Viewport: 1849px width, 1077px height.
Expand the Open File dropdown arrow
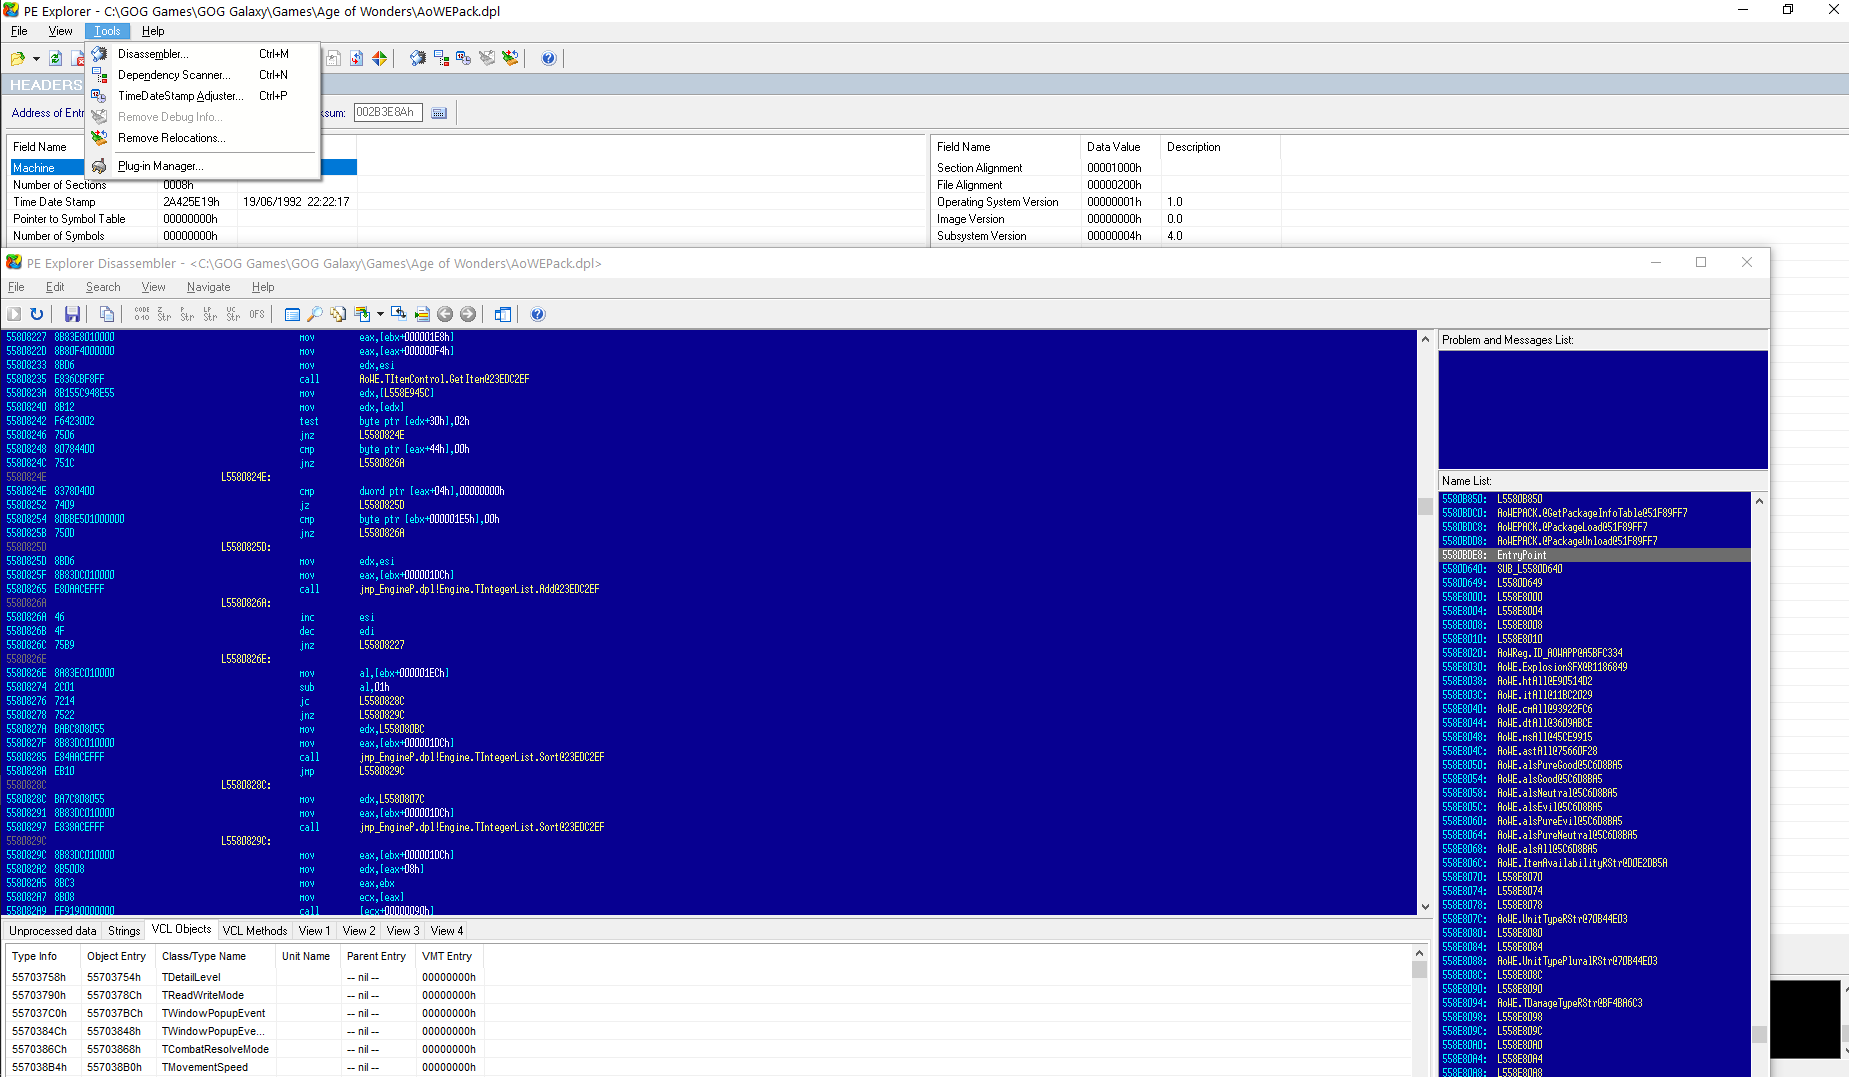(x=36, y=59)
